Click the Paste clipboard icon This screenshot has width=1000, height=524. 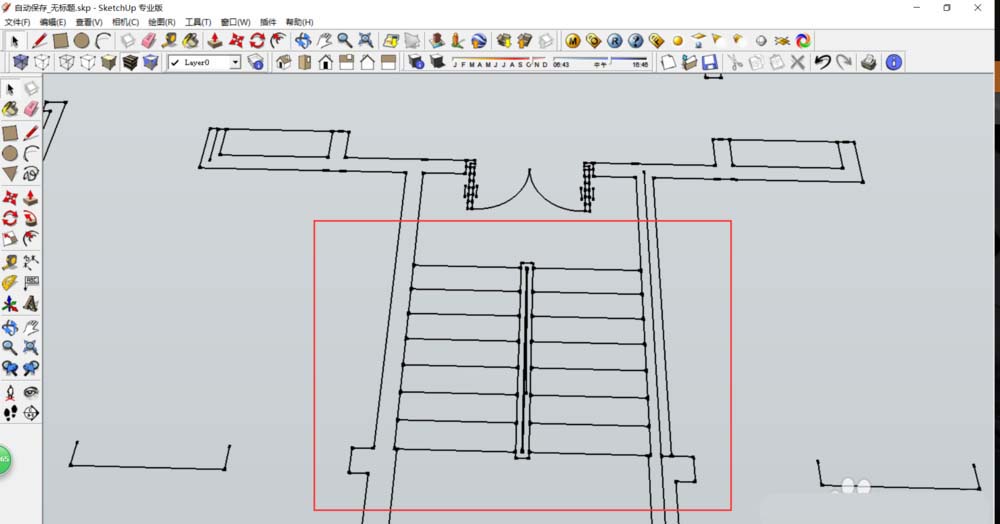click(x=777, y=62)
